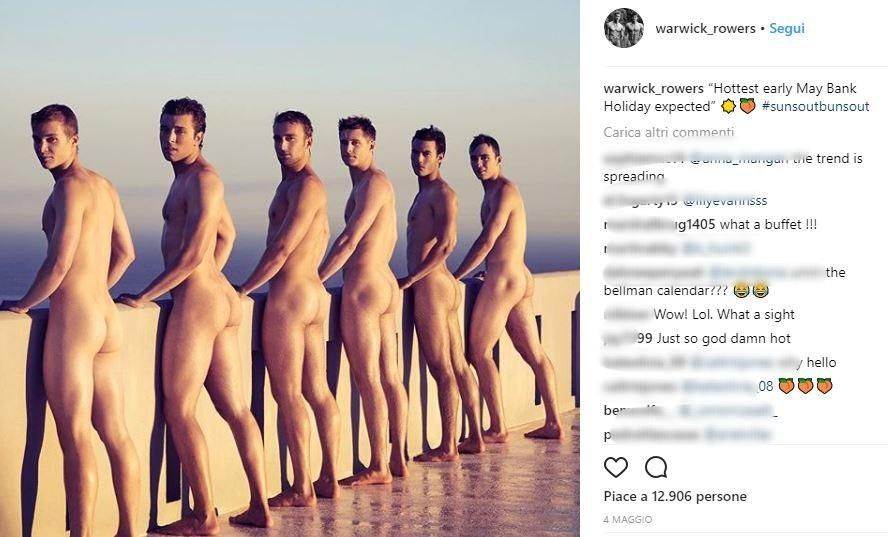888x537 pixels.
Task: Click Piace a 12.906 persone likes count
Action: [675, 496]
